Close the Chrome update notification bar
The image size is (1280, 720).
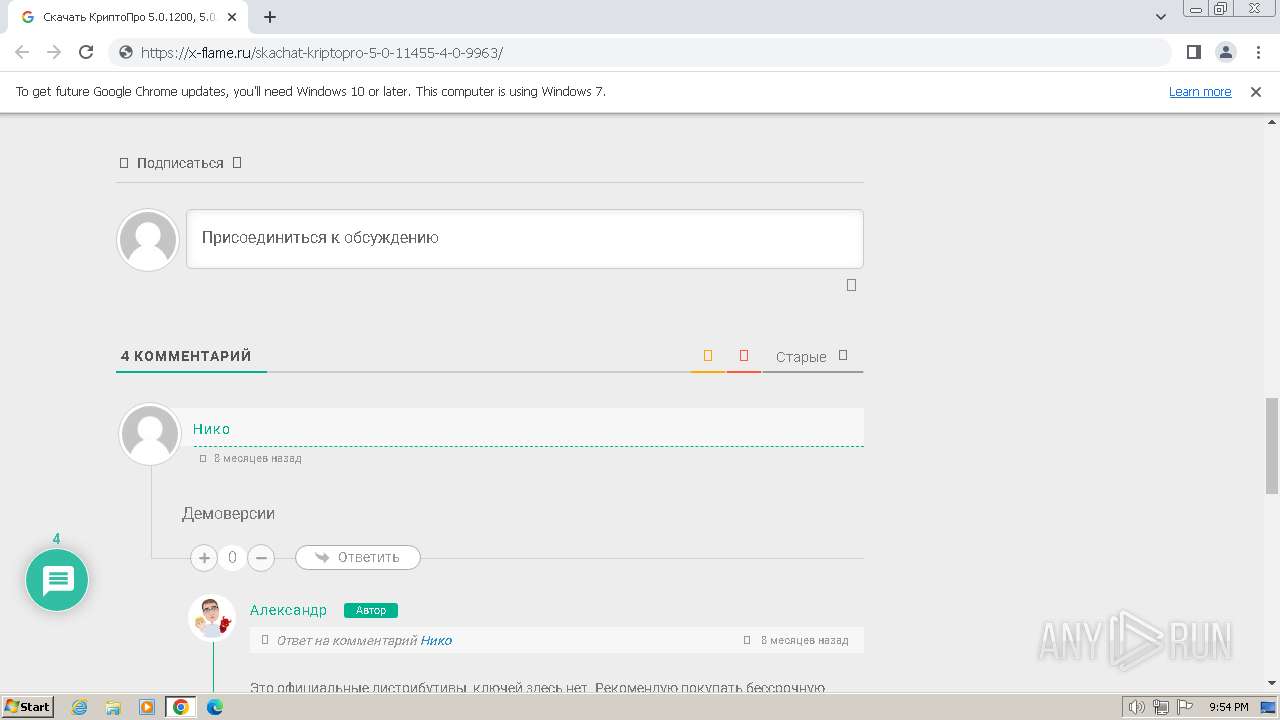click(x=1256, y=91)
